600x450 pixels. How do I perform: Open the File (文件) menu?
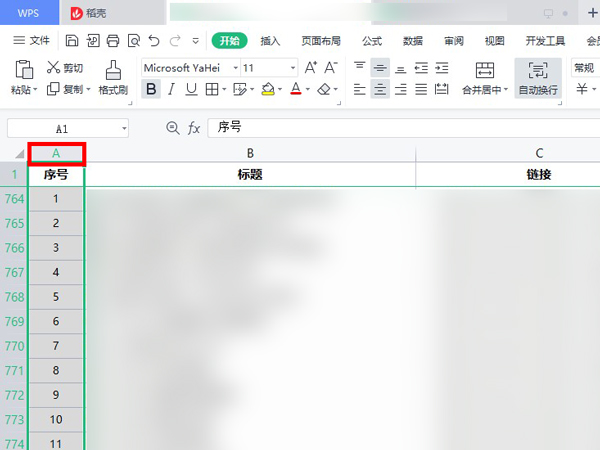tap(32, 41)
